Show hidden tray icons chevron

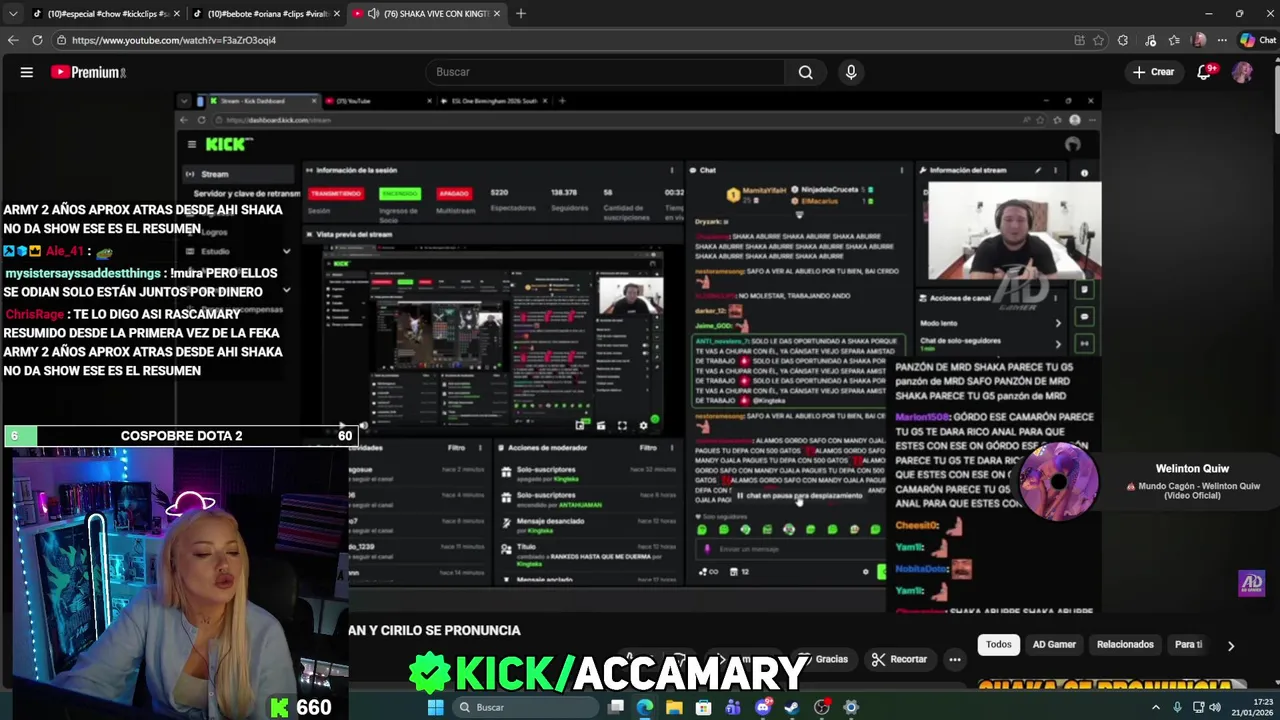coord(1156,707)
